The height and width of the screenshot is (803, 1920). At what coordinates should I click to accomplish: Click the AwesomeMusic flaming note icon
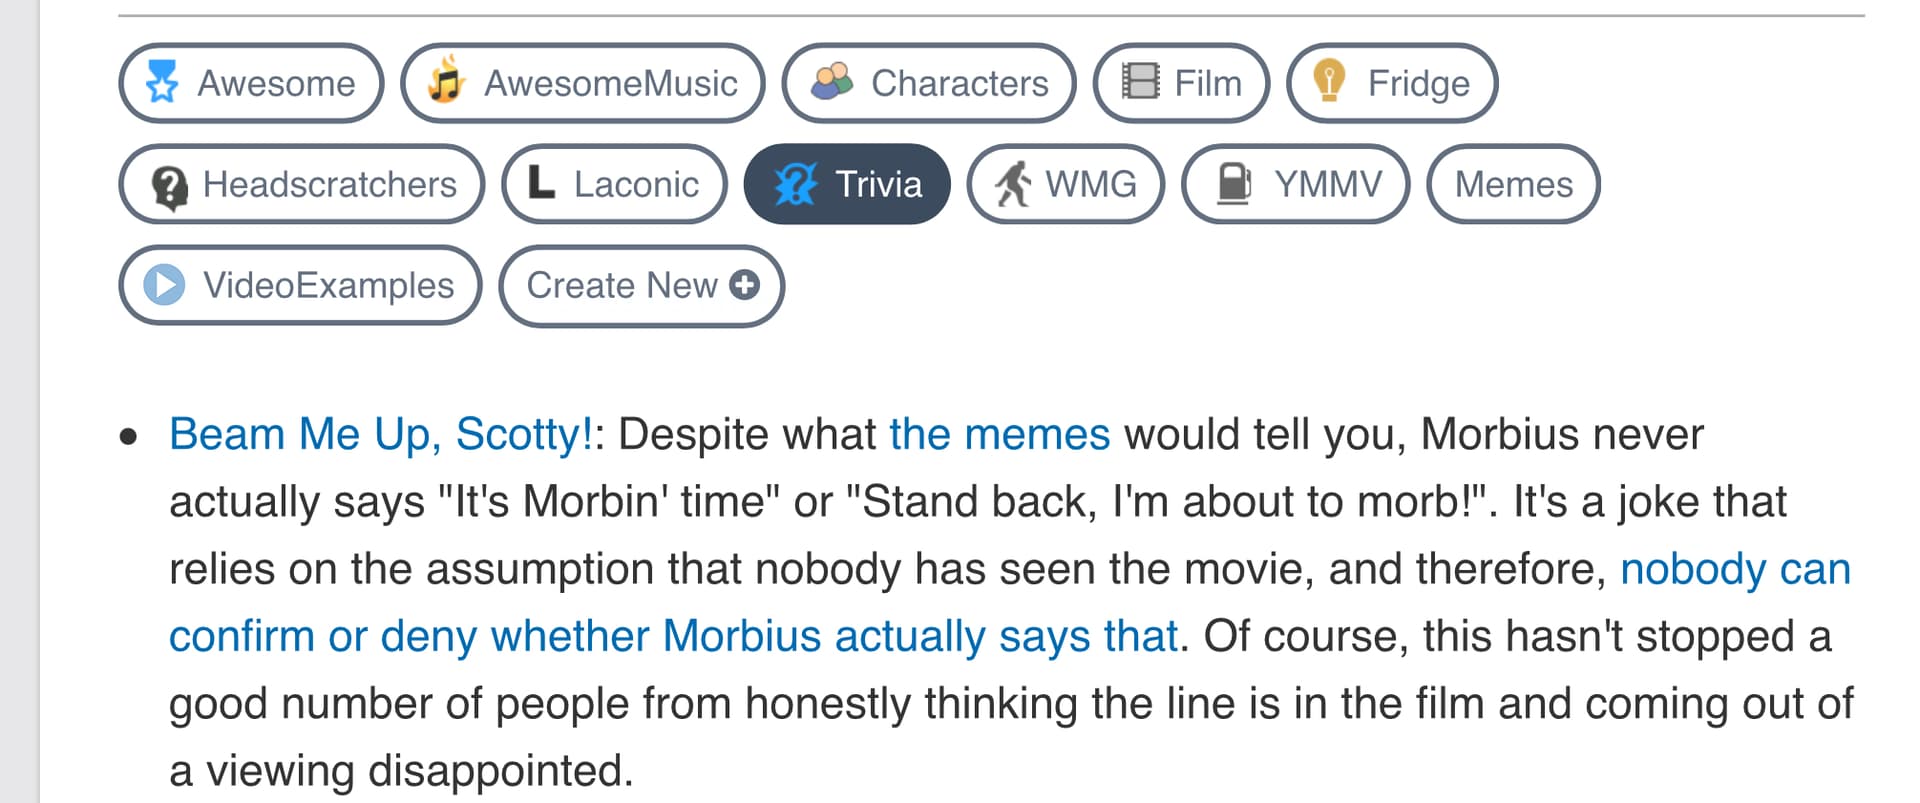[x=447, y=80]
